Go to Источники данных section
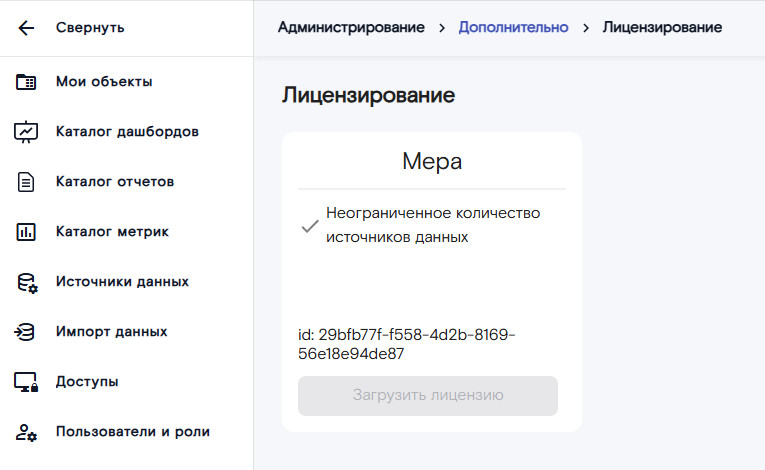This screenshot has width=765, height=470. pos(122,282)
